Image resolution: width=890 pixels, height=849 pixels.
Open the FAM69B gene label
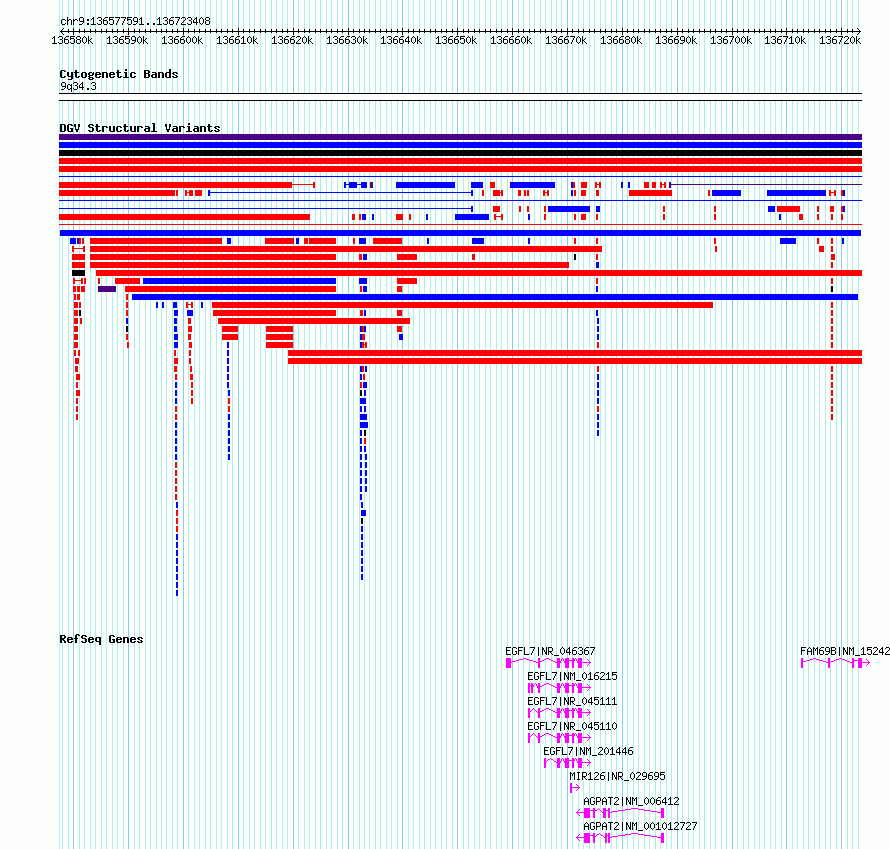(845, 651)
